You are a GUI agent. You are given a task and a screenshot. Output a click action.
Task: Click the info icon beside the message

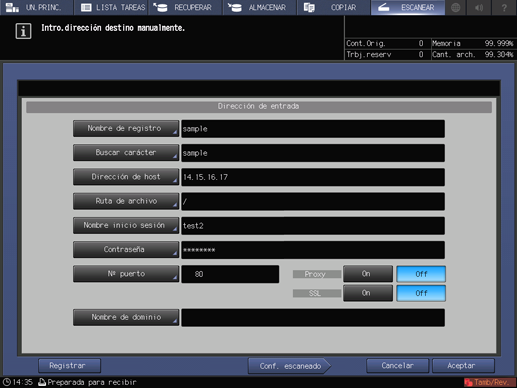(x=23, y=31)
